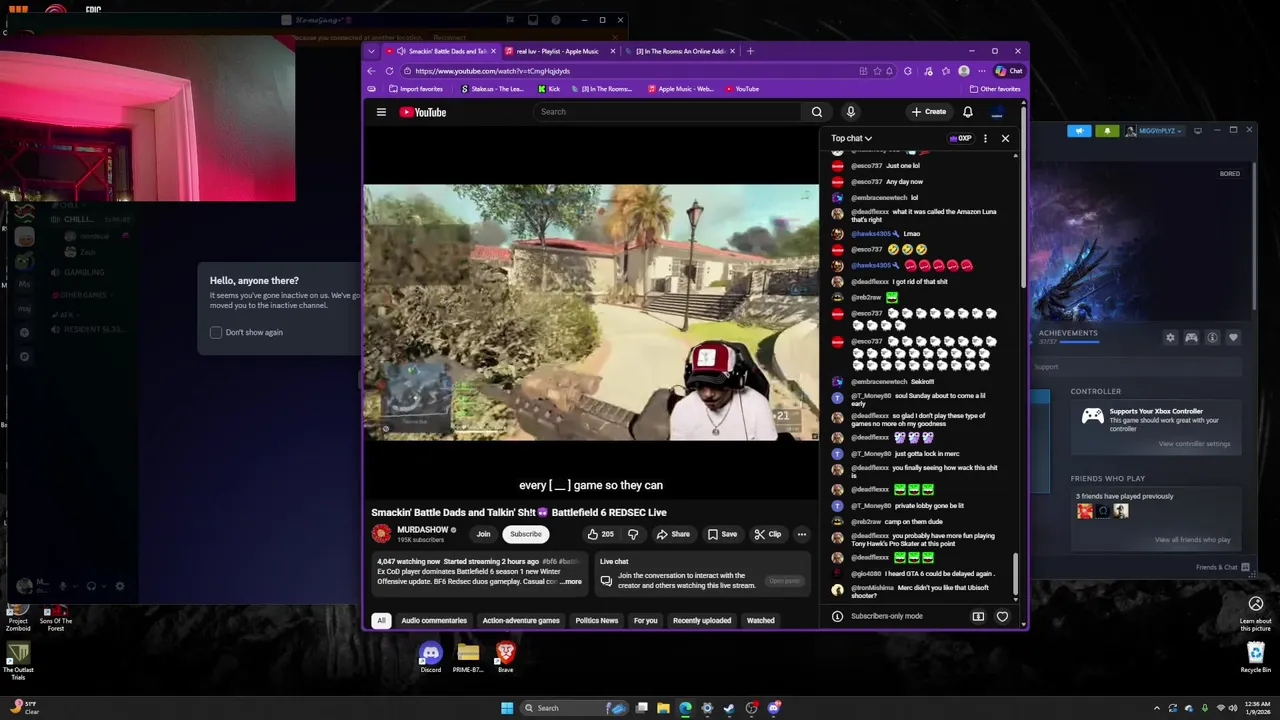Click the YouTube Create button

tap(929, 112)
